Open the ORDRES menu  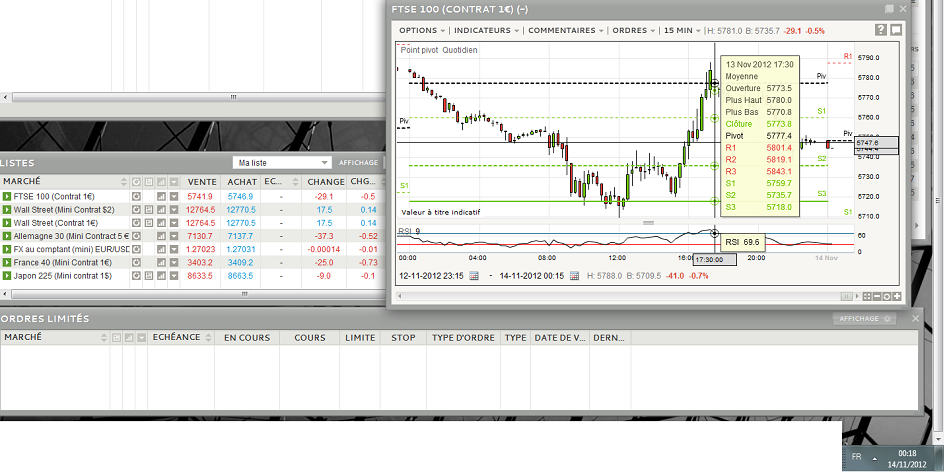click(633, 30)
